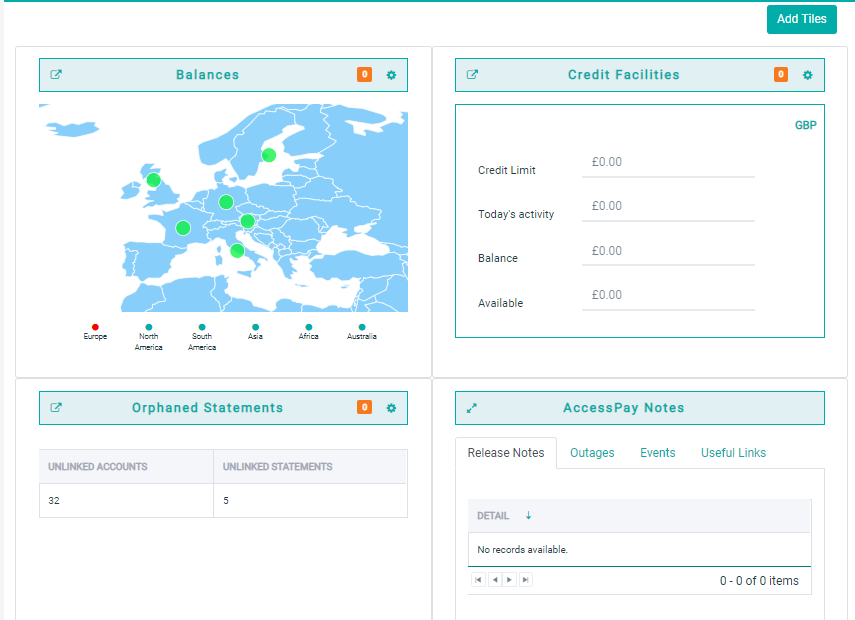The image size is (855, 620).
Task: Click the UK map marker
Action: (153, 180)
